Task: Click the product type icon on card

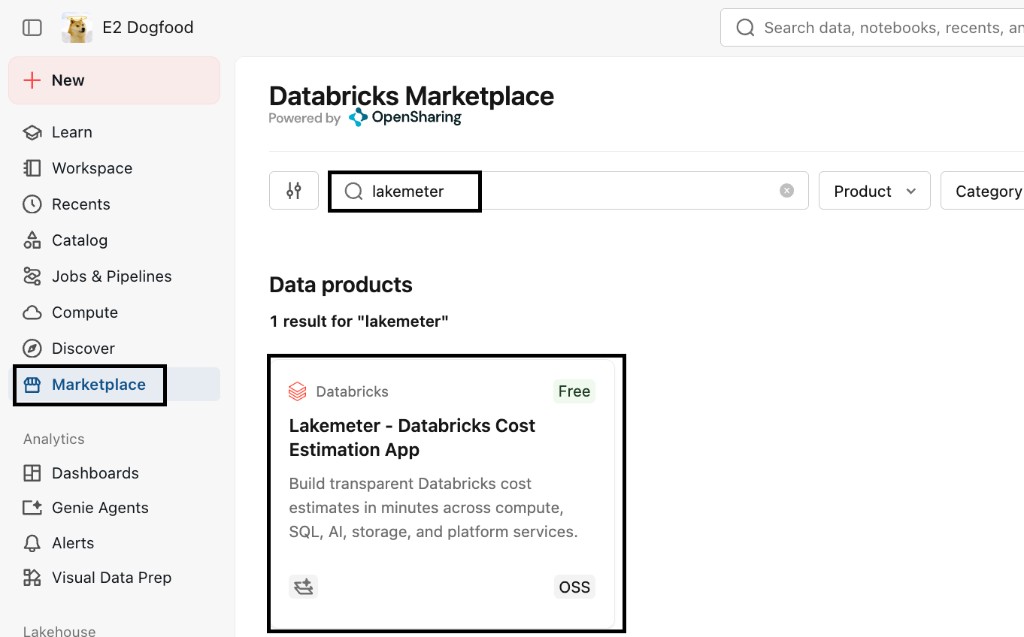Action: coord(303,587)
